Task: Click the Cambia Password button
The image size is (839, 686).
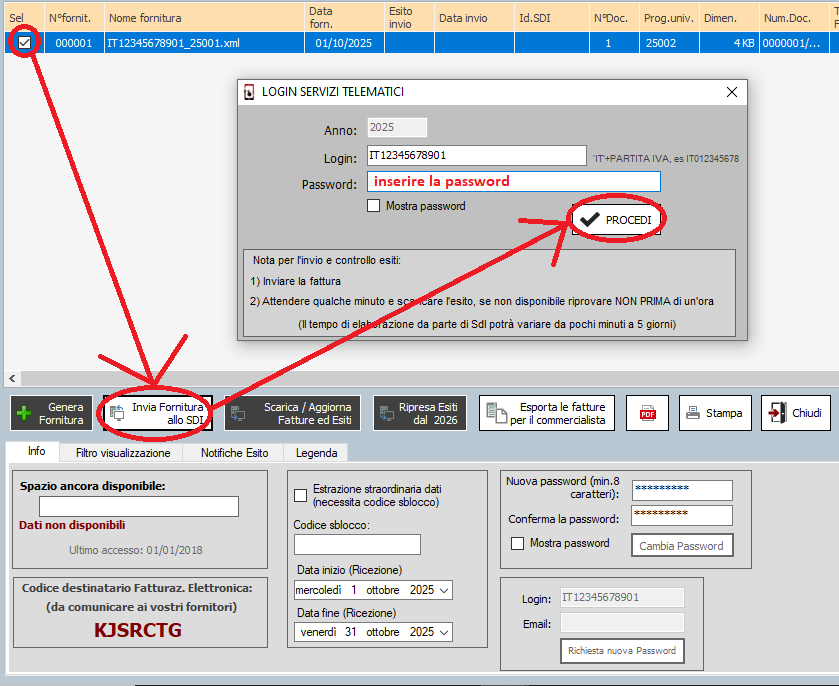Action: [x=683, y=546]
